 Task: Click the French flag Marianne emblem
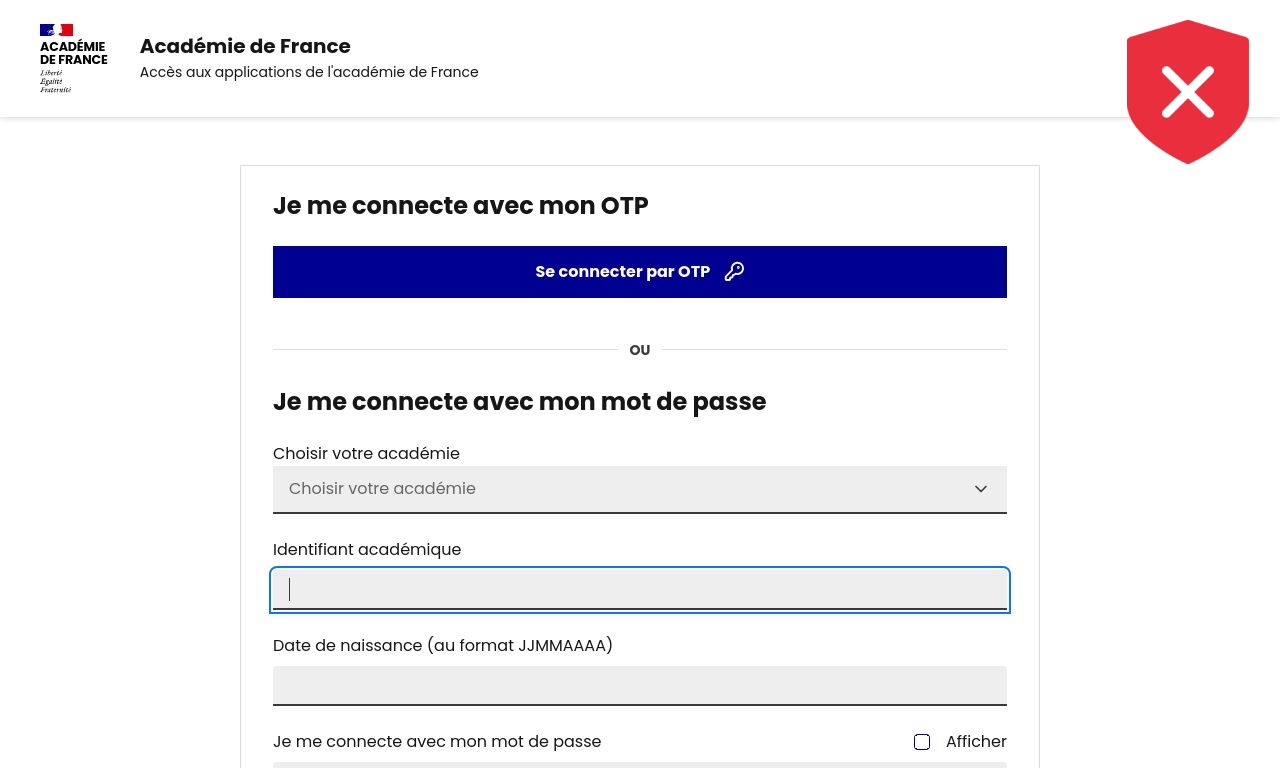[x=56, y=30]
